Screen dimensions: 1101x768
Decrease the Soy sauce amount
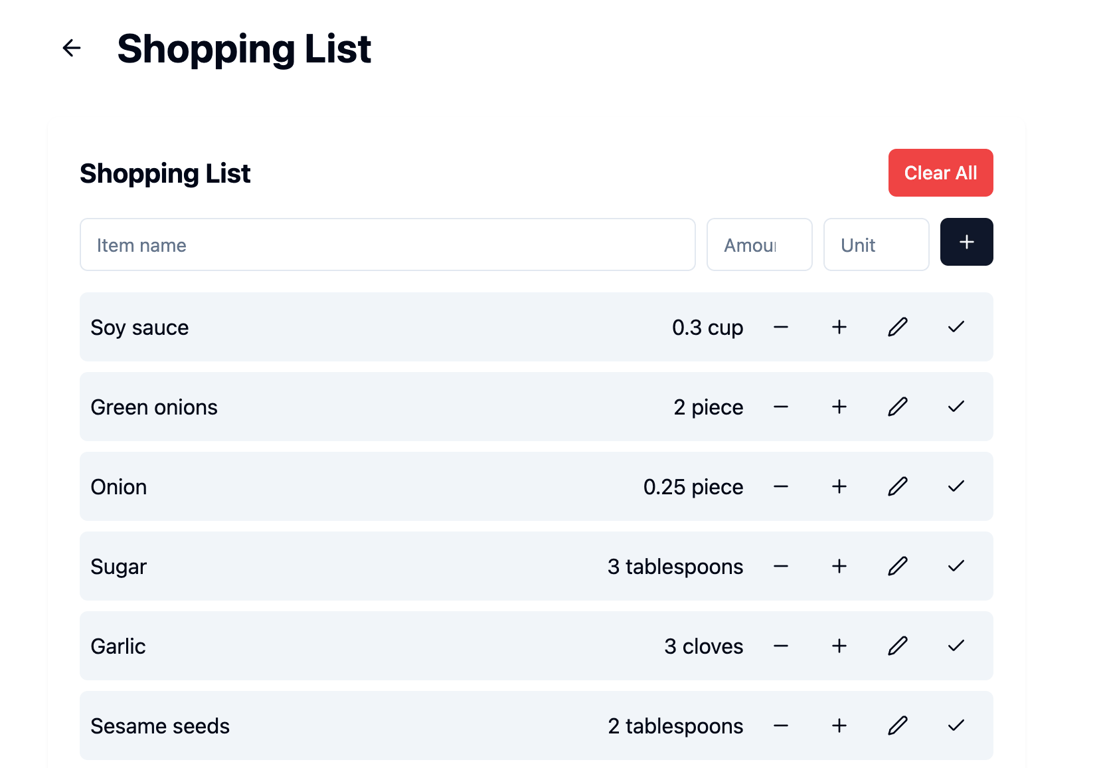tap(781, 327)
